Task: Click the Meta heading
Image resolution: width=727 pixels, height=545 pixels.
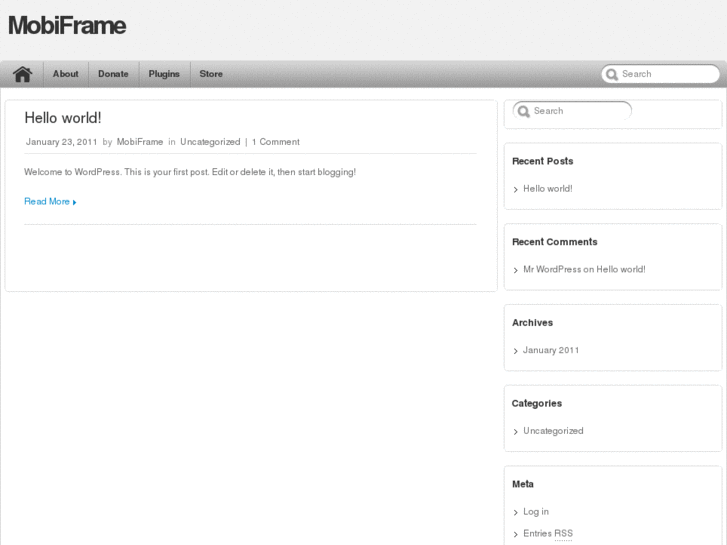Action: (x=523, y=484)
